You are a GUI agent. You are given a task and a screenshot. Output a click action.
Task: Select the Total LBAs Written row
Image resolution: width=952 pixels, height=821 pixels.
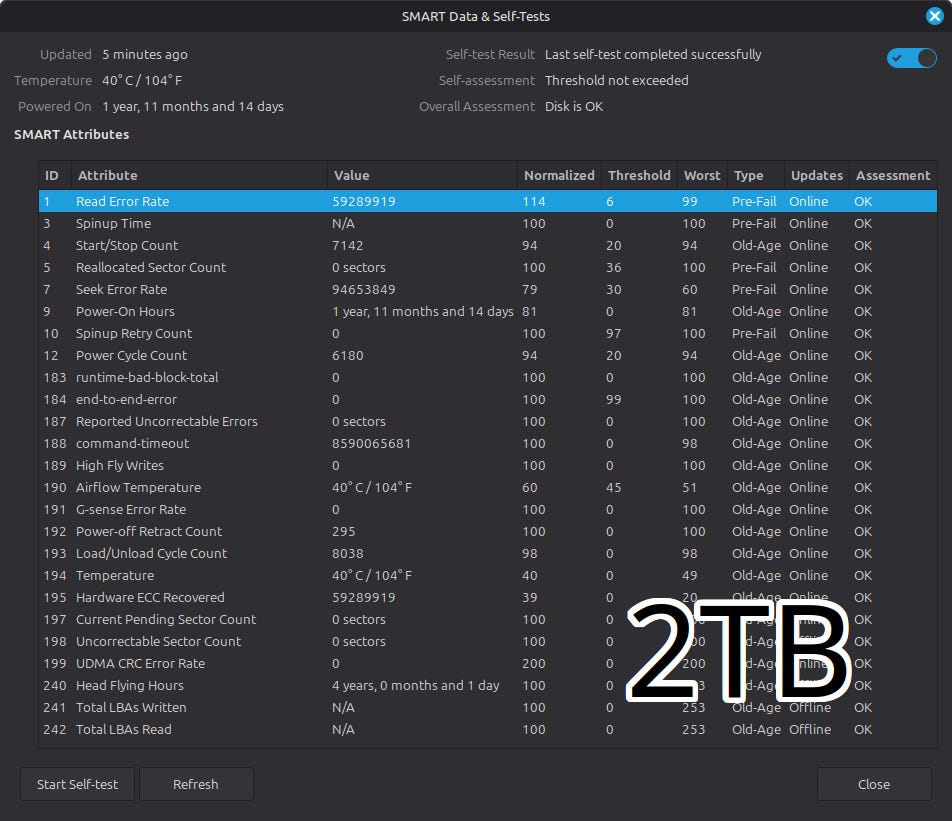(488, 707)
